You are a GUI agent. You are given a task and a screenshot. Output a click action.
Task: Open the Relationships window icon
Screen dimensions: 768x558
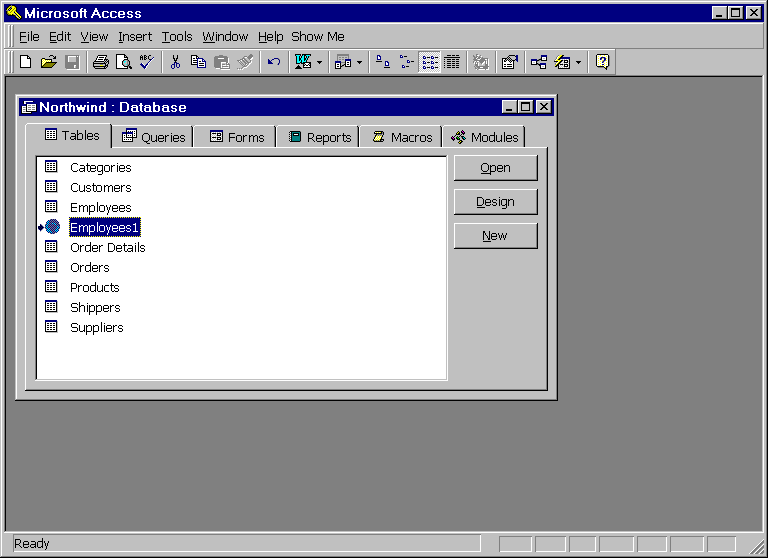tap(538, 62)
